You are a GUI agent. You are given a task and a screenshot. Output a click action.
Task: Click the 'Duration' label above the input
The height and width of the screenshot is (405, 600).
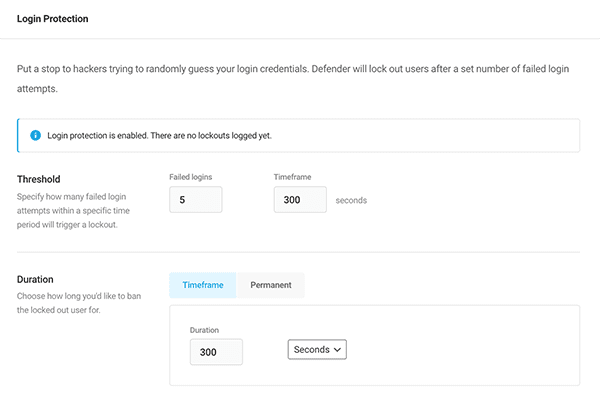(206, 329)
